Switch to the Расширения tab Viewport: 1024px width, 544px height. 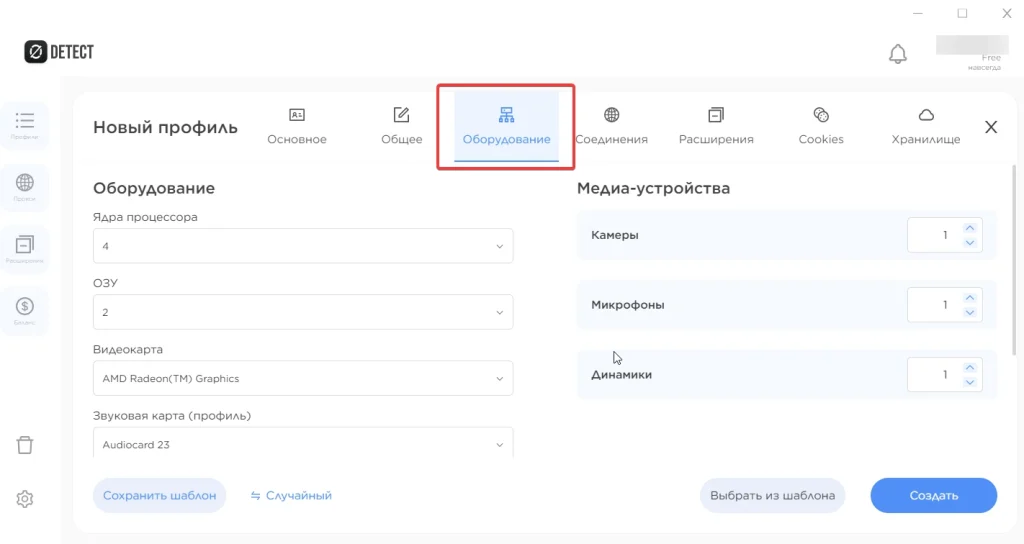tap(716, 127)
